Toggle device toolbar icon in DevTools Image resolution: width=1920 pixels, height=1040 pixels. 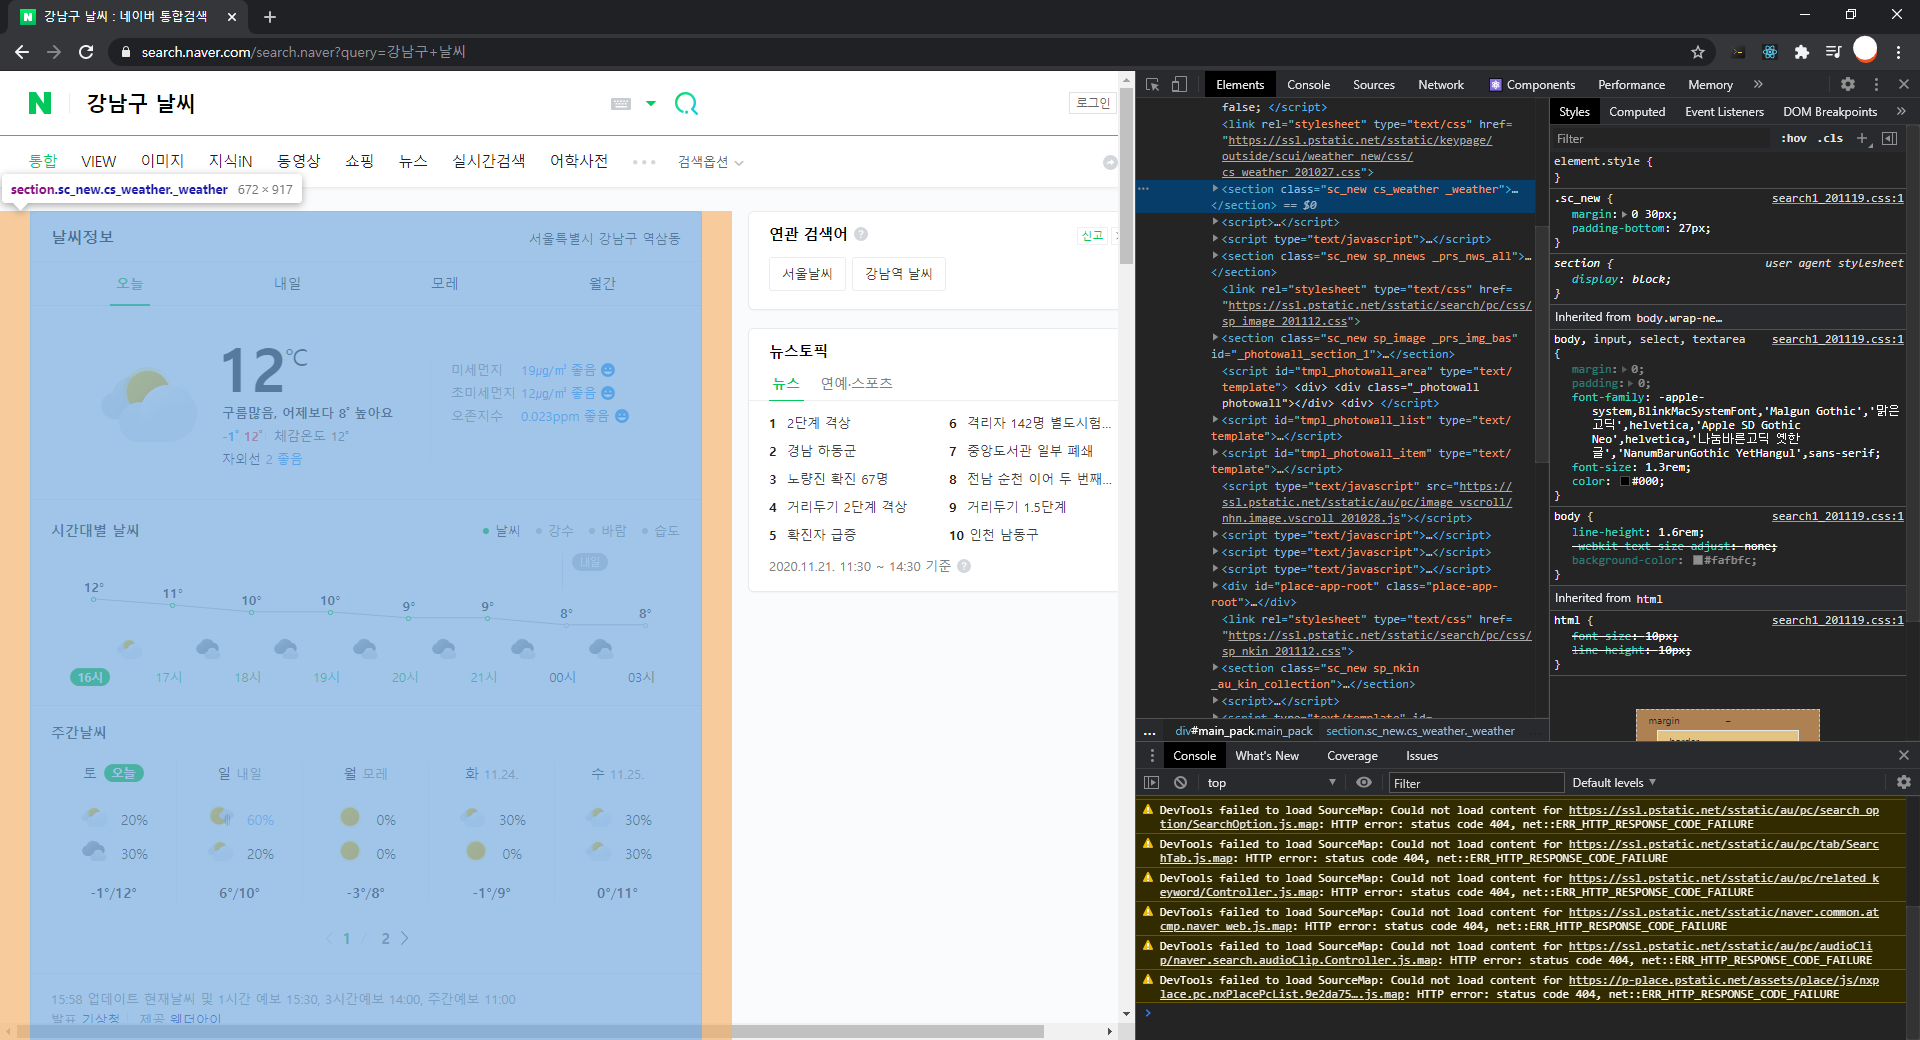coord(1179,85)
